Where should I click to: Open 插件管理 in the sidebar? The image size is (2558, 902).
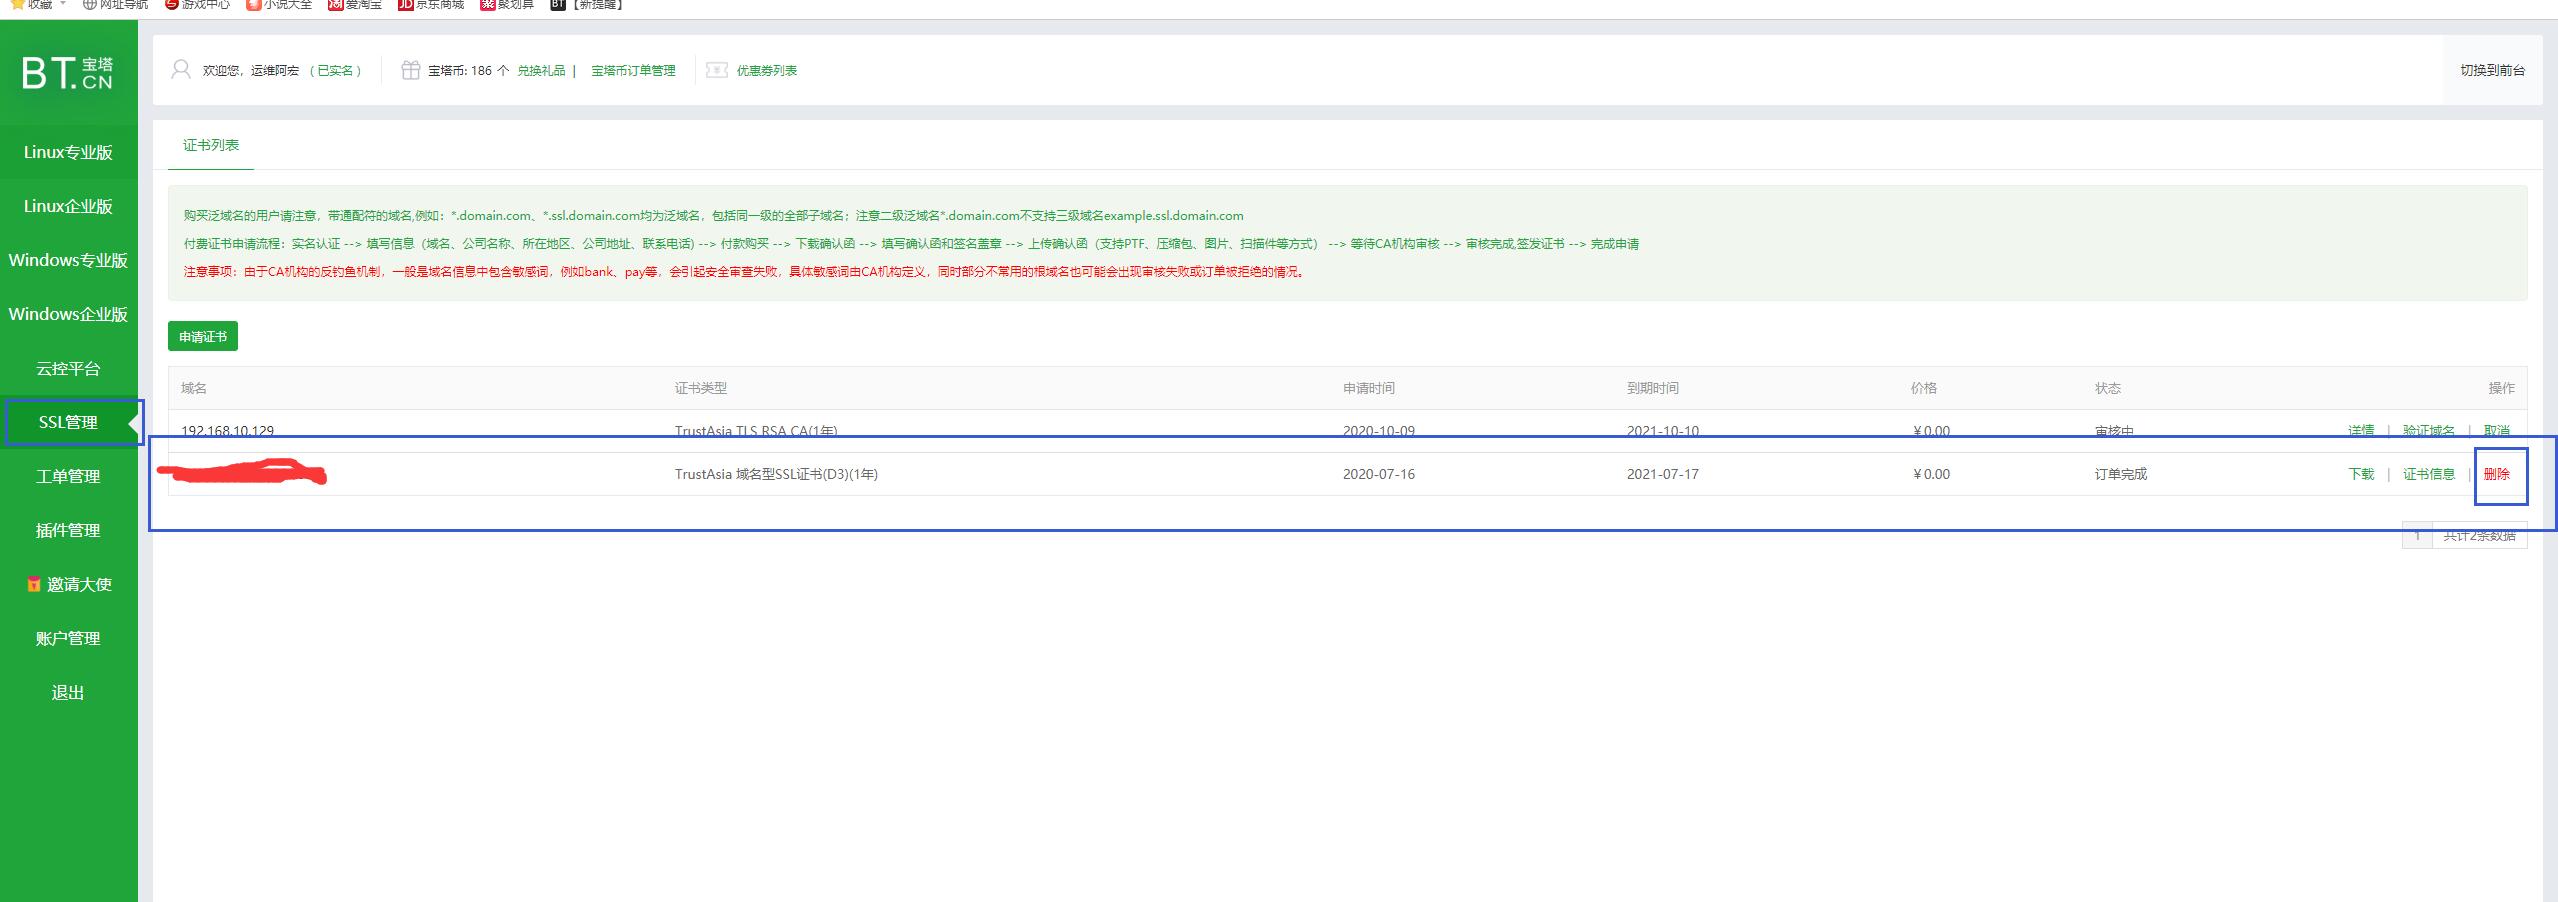pos(68,530)
